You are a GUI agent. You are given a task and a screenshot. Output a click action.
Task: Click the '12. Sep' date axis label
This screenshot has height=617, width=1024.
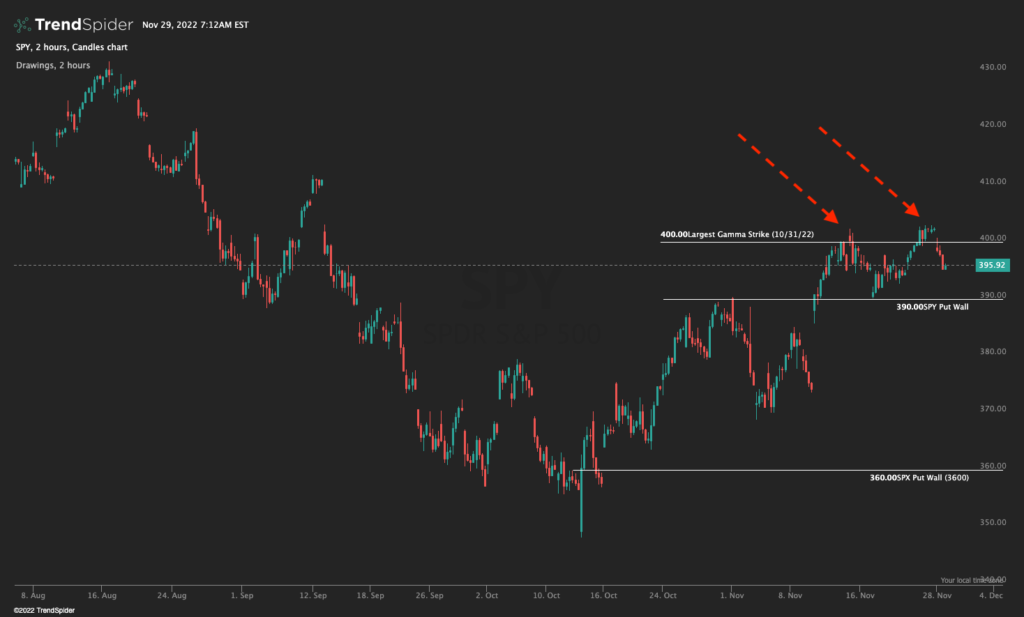pos(312,594)
